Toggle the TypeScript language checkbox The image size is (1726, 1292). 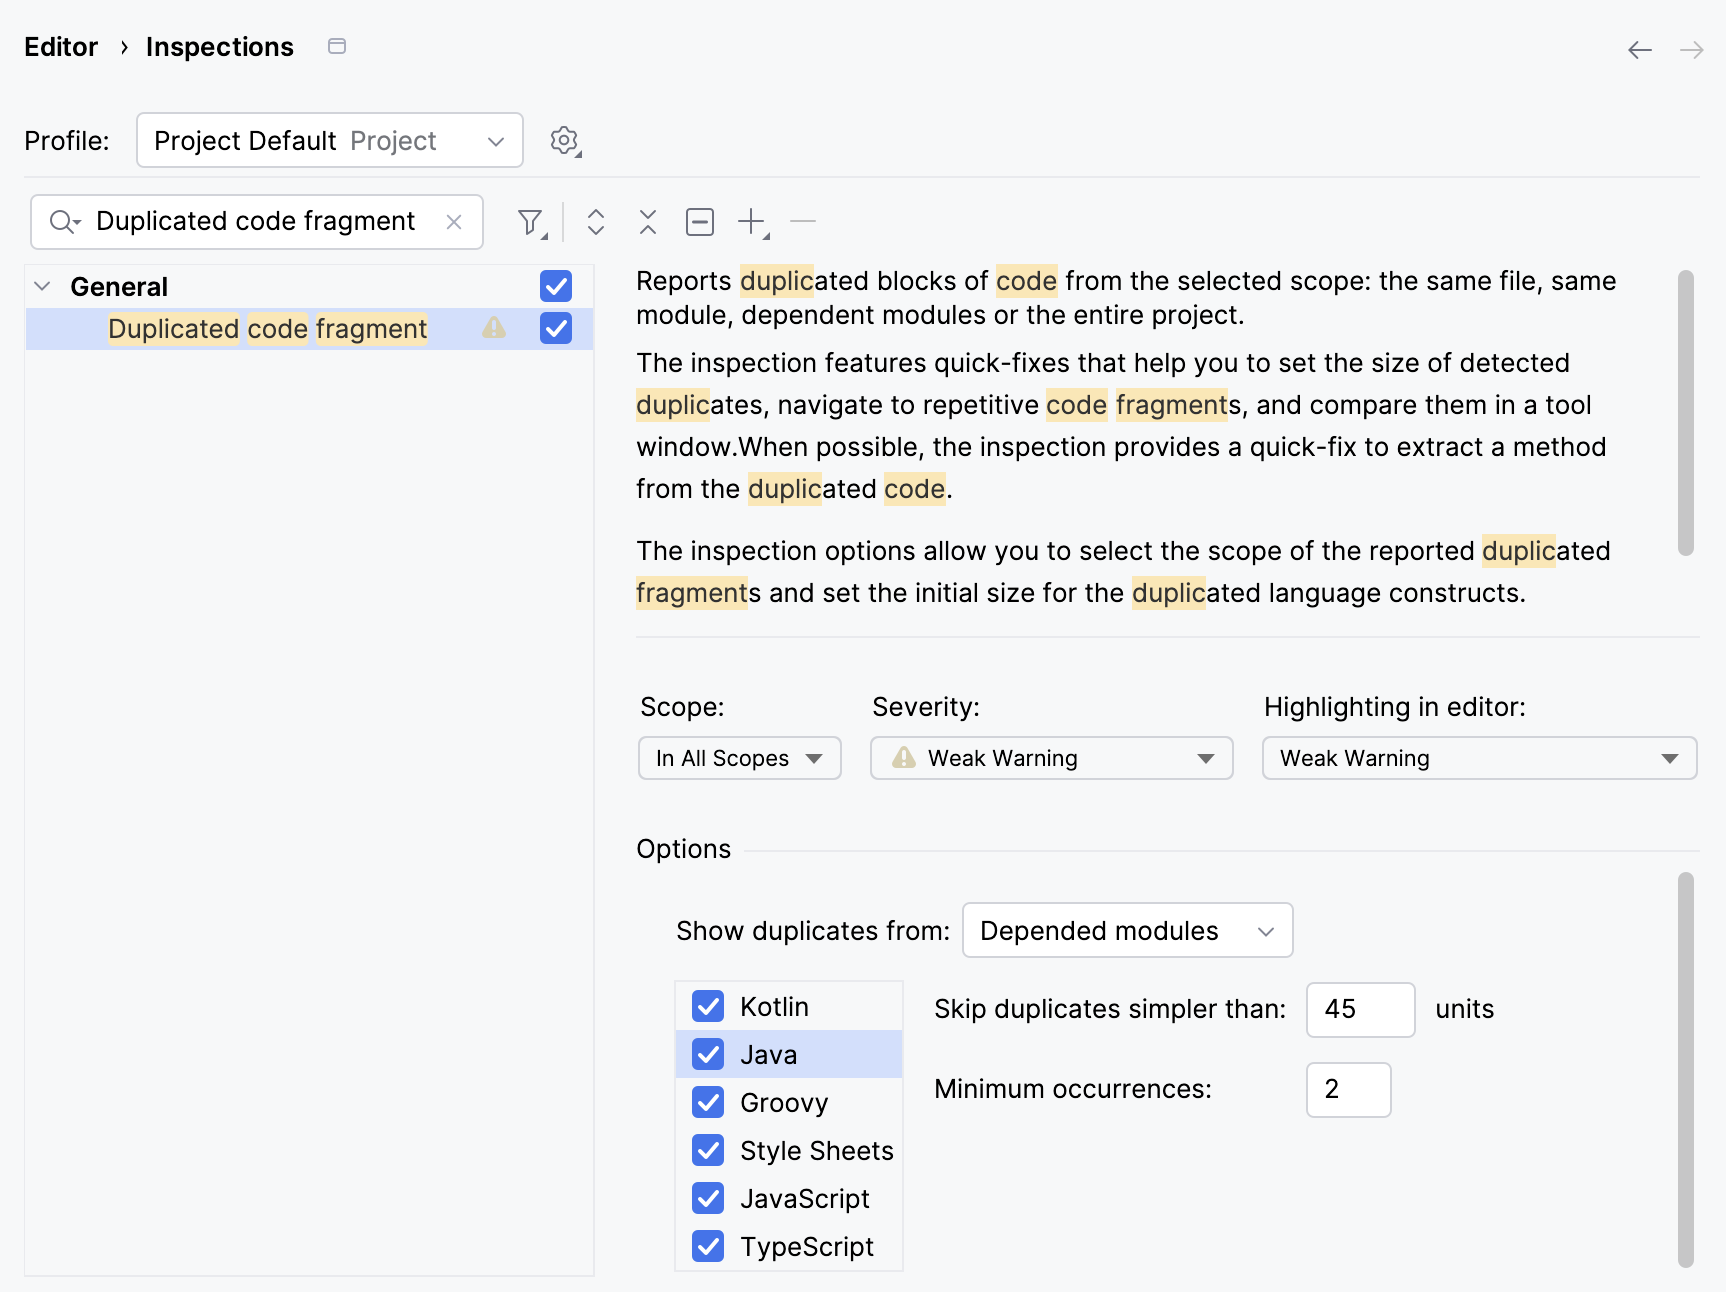tap(708, 1246)
